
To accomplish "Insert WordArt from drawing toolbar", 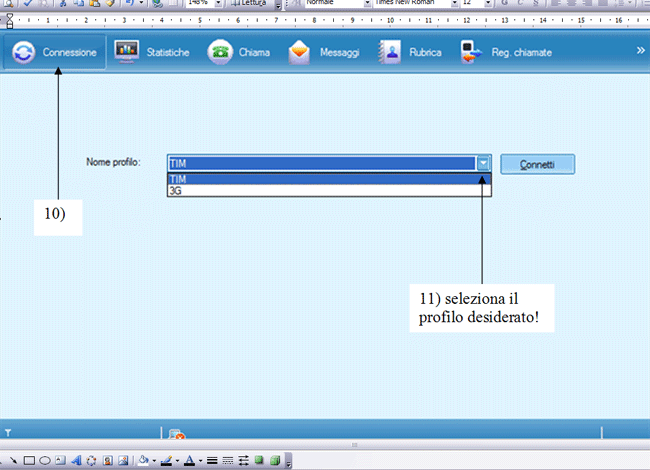I will click(x=77, y=461).
